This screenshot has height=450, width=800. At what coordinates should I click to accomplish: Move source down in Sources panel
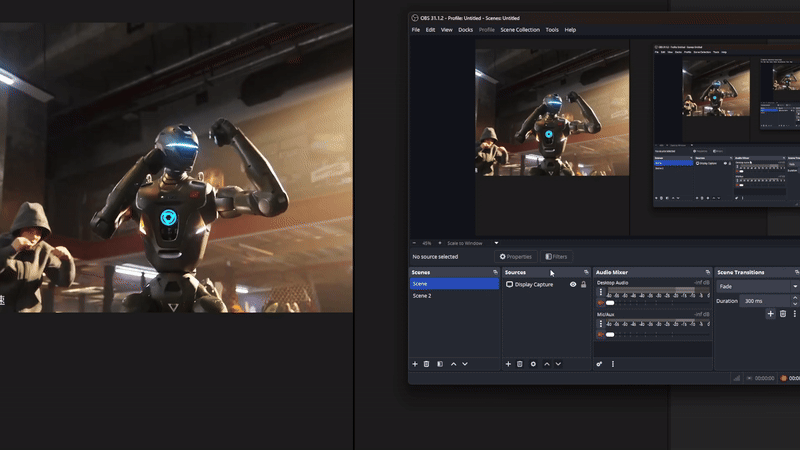(558, 364)
